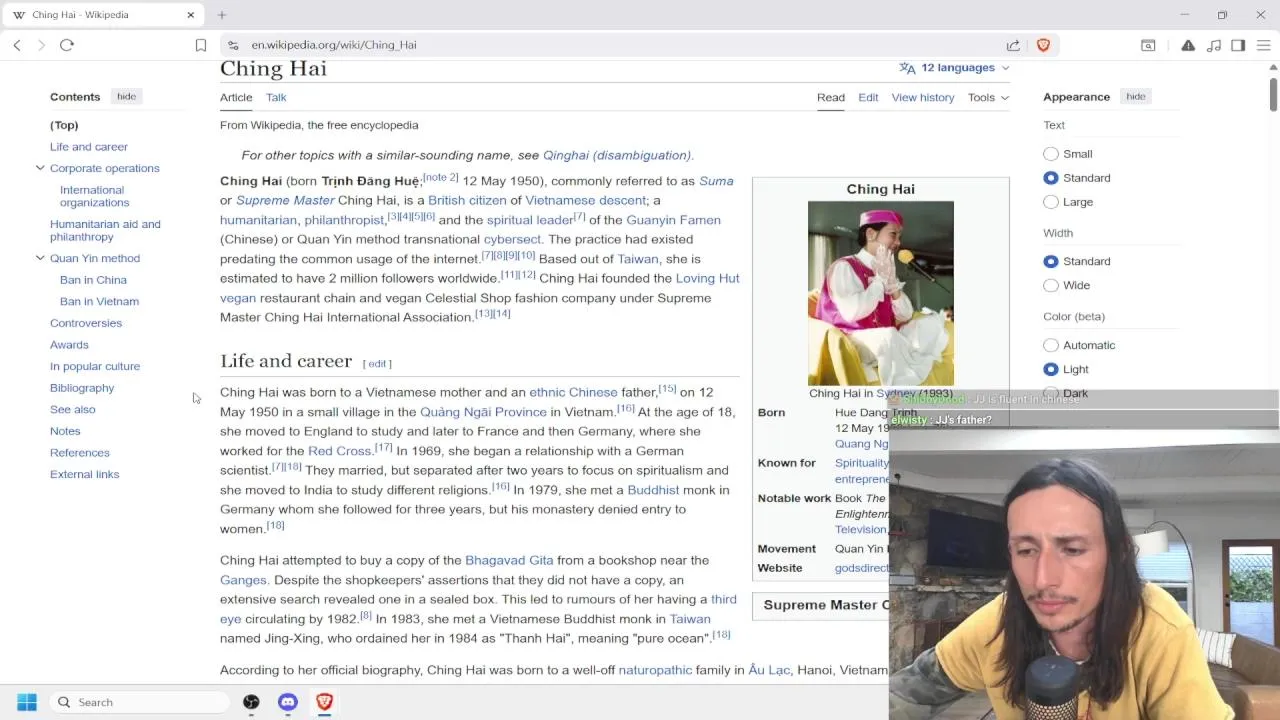Collapse Corporate operations section in contents
The image size is (1280, 720).
[x=40, y=168]
